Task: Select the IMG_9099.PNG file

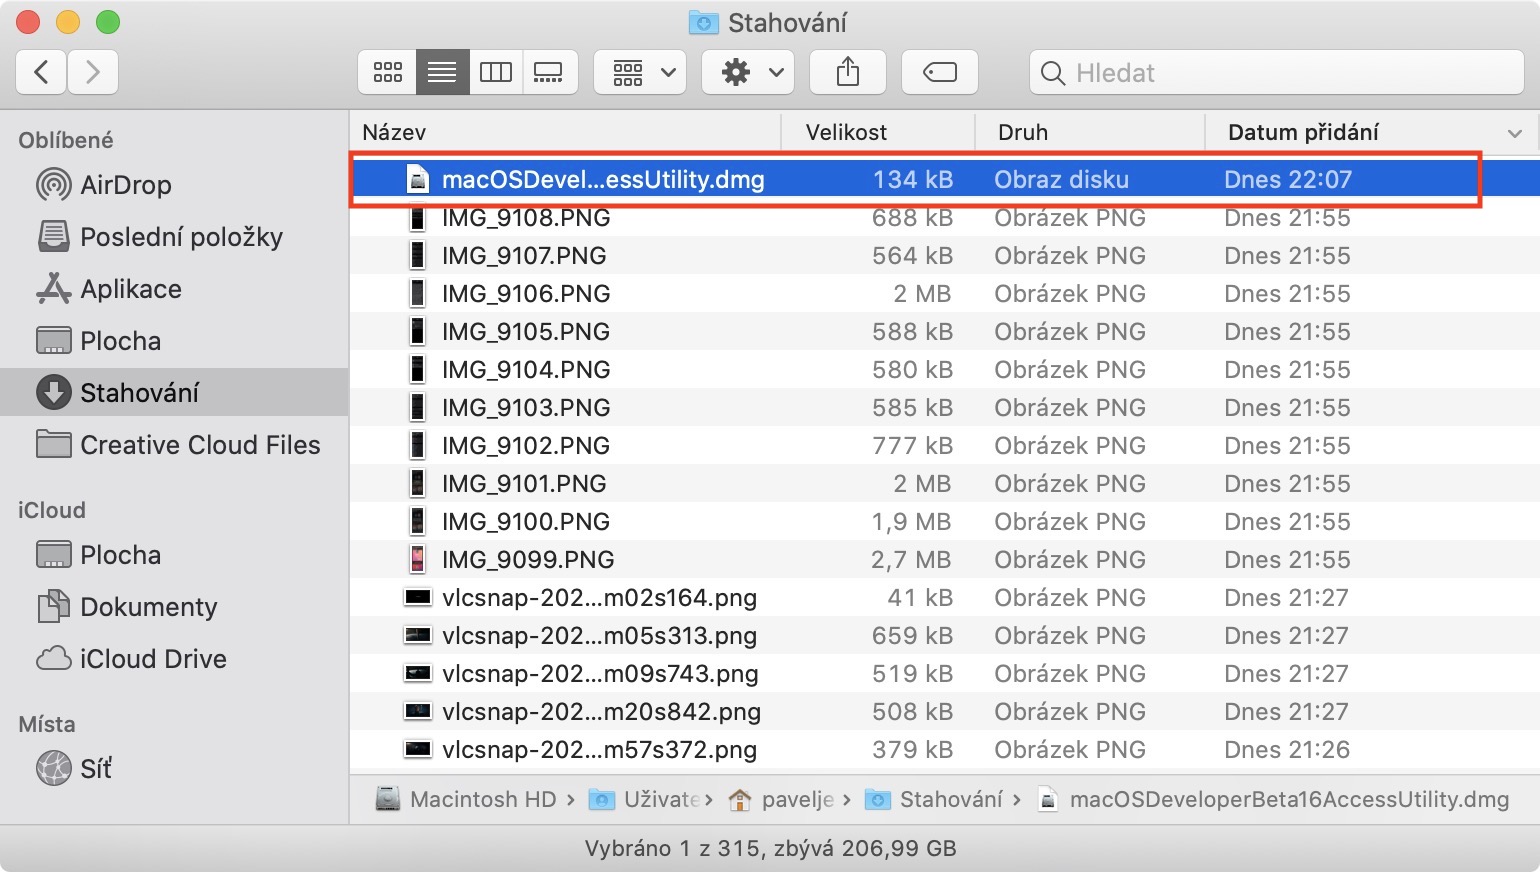Action: (x=945, y=560)
